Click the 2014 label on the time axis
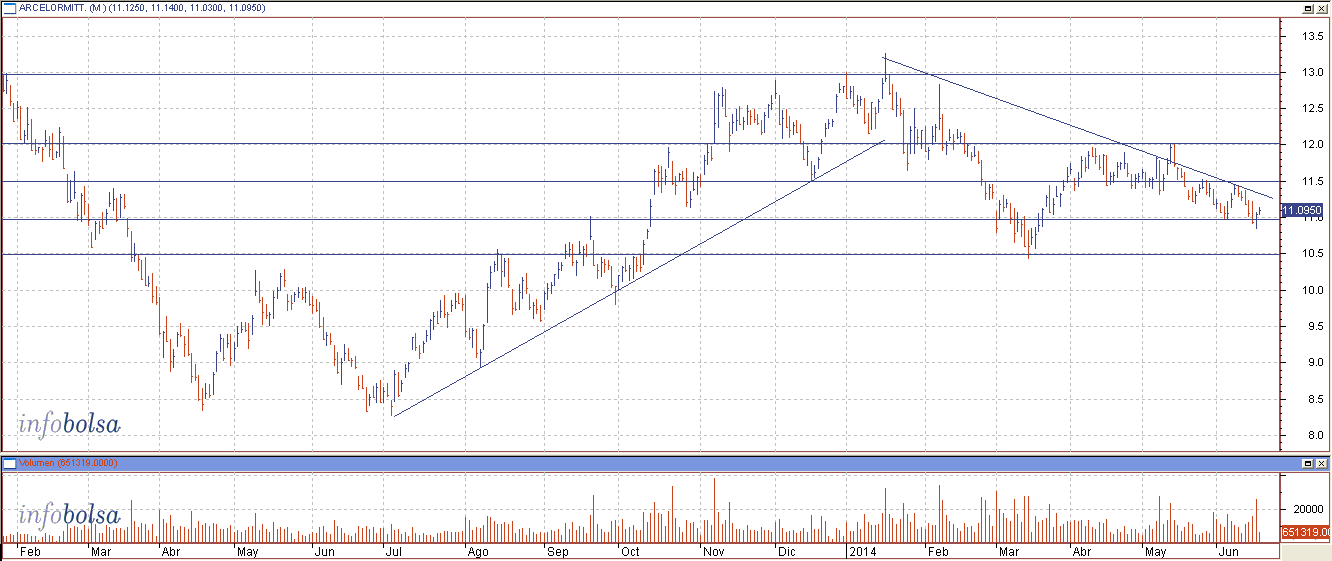Image resolution: width=1332 pixels, height=561 pixels. pos(861,551)
